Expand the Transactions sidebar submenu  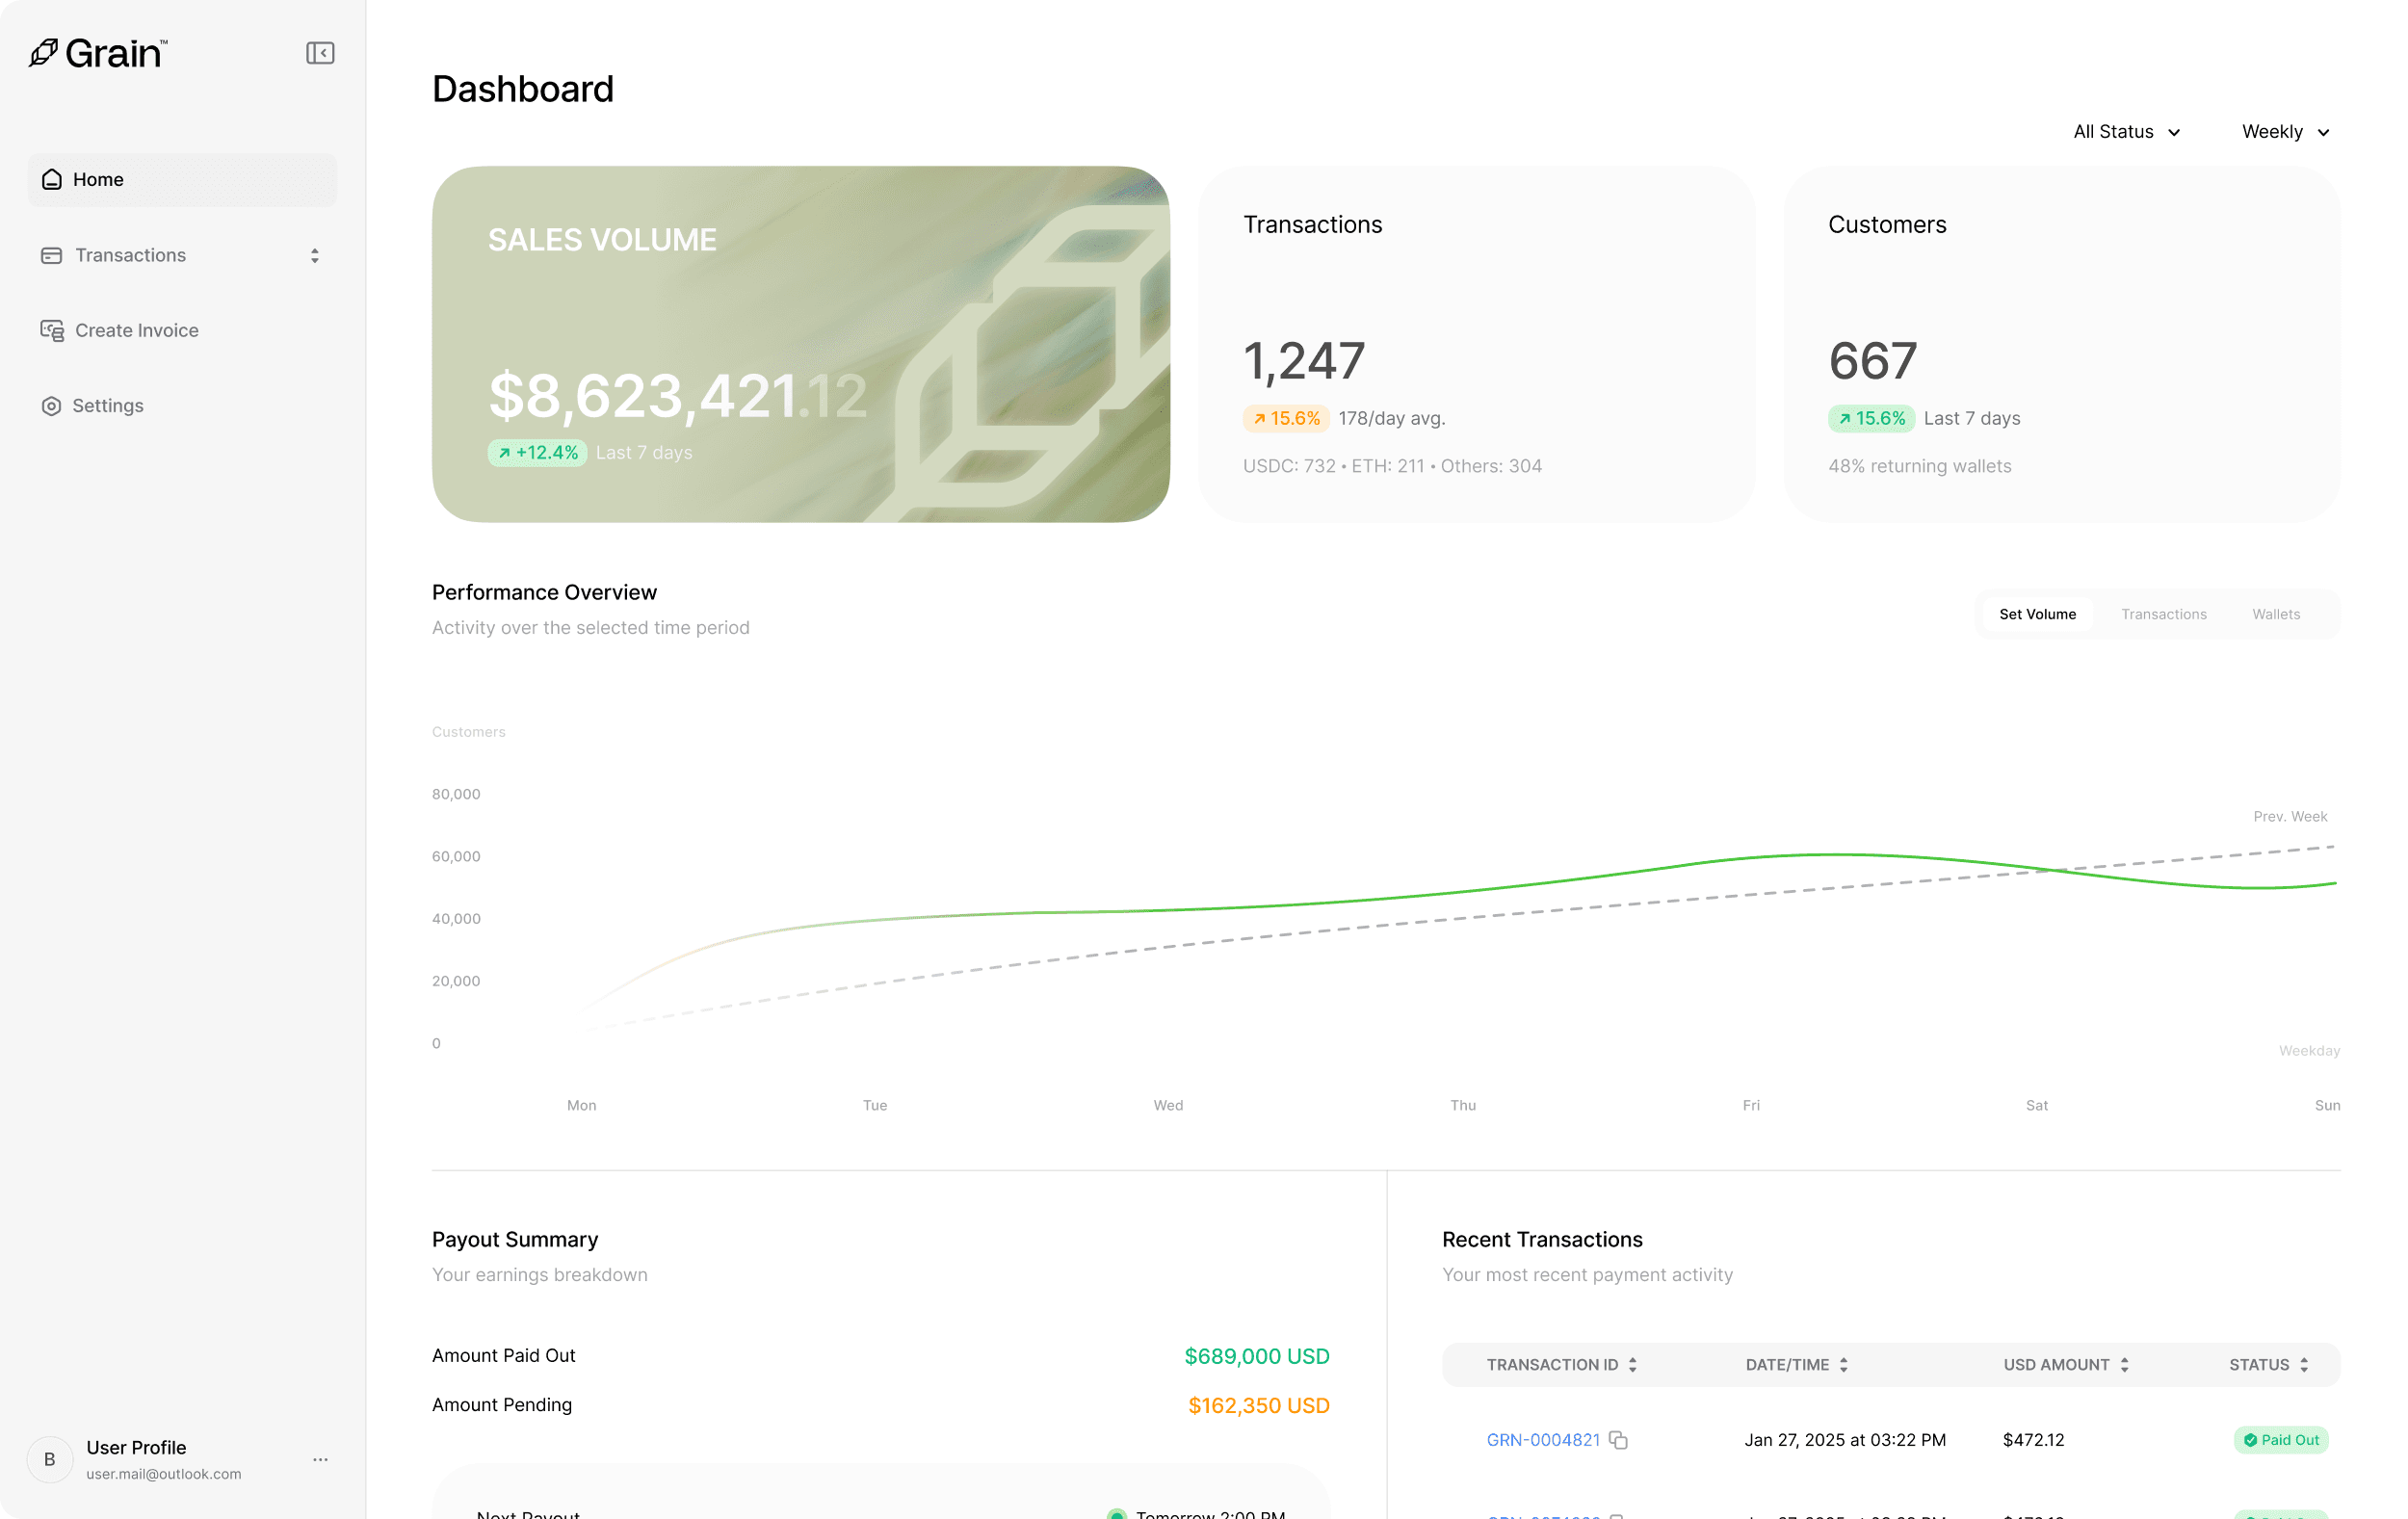[314, 256]
